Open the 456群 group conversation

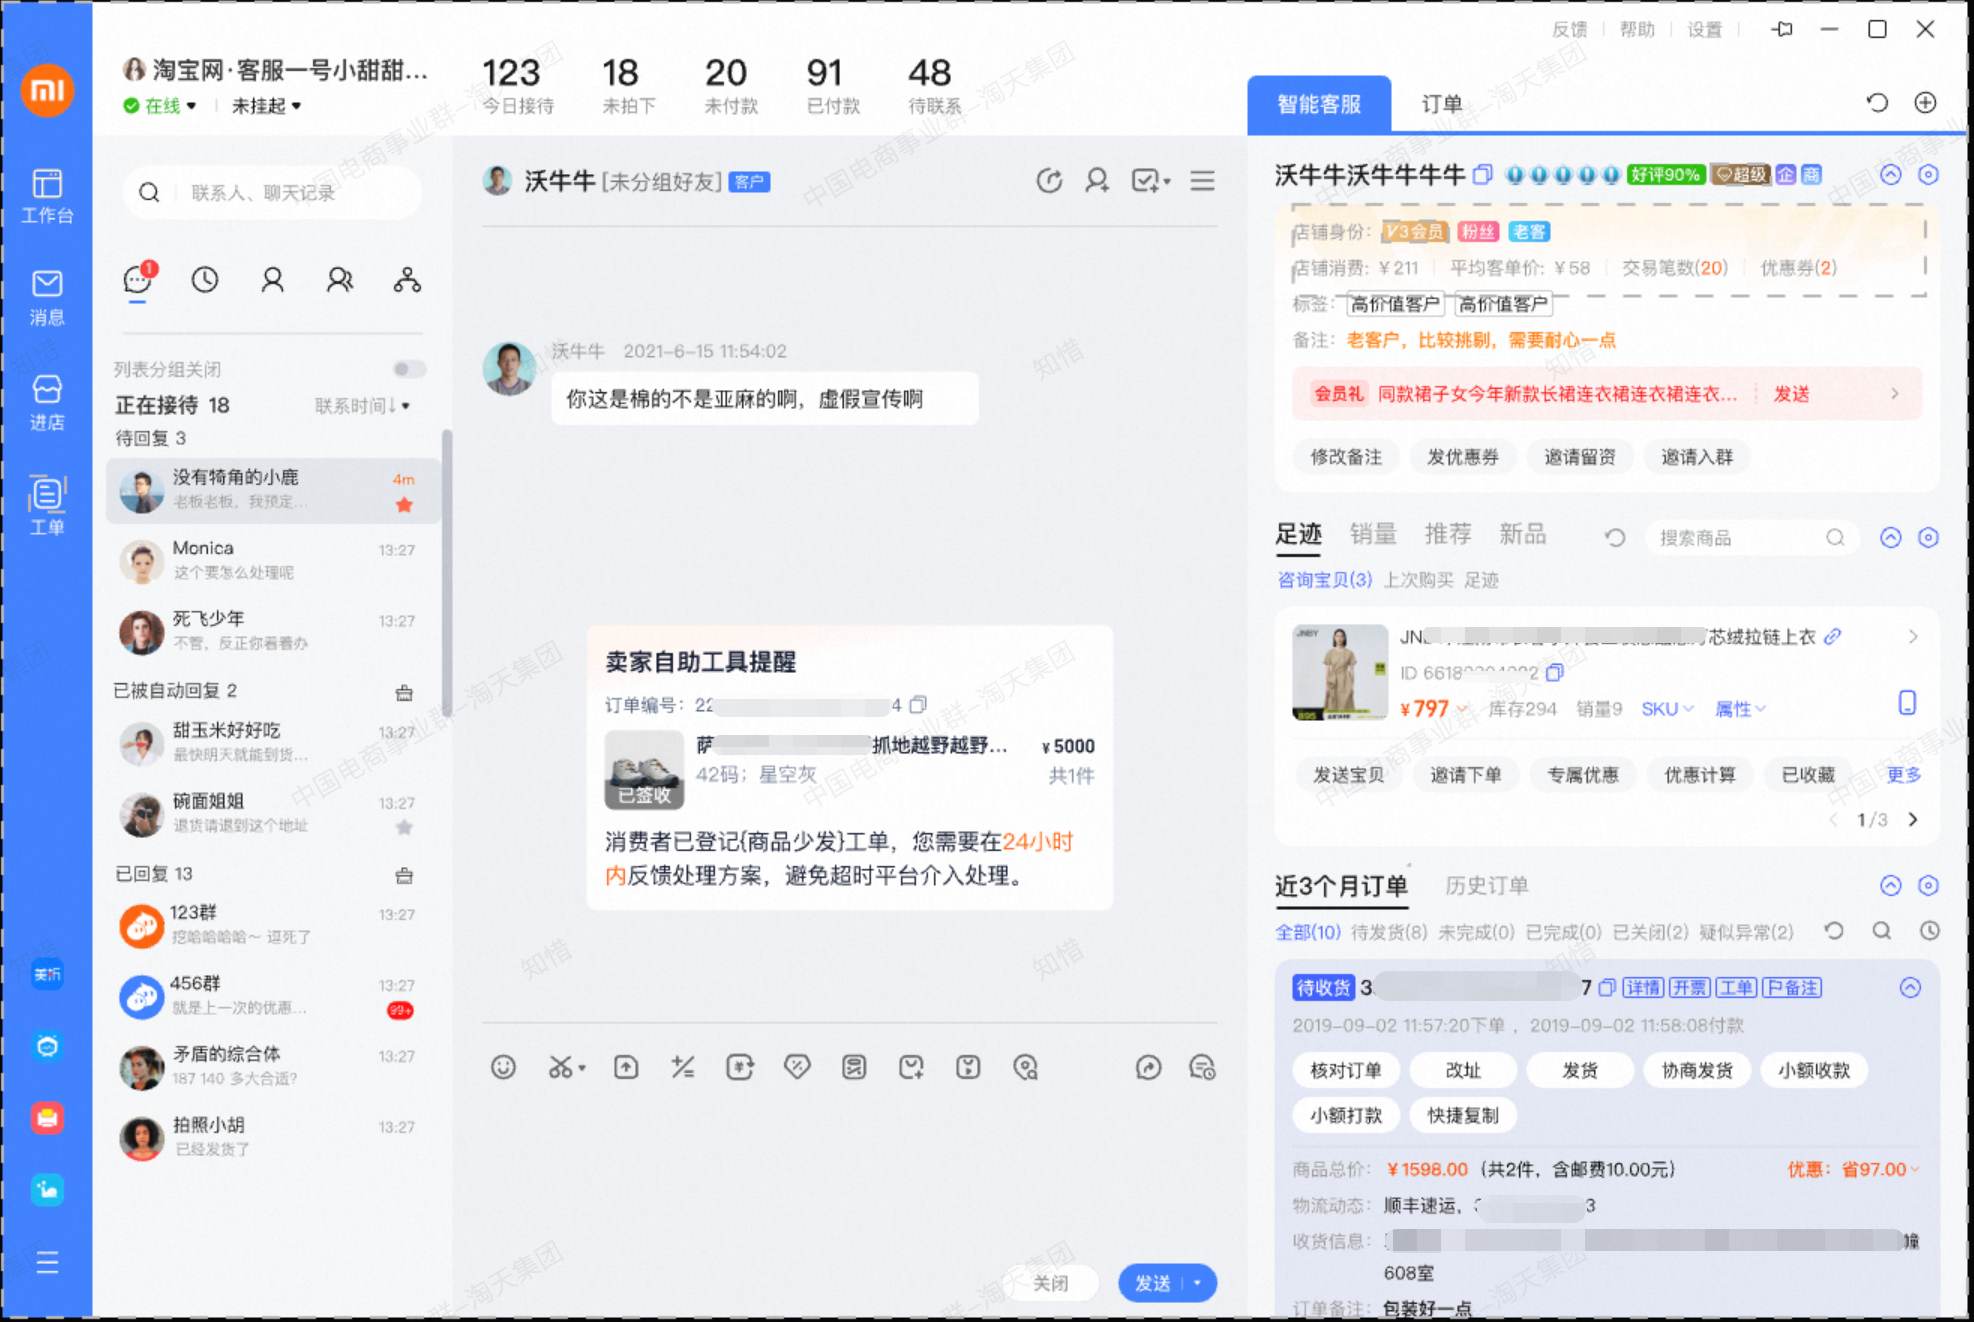click(x=273, y=996)
